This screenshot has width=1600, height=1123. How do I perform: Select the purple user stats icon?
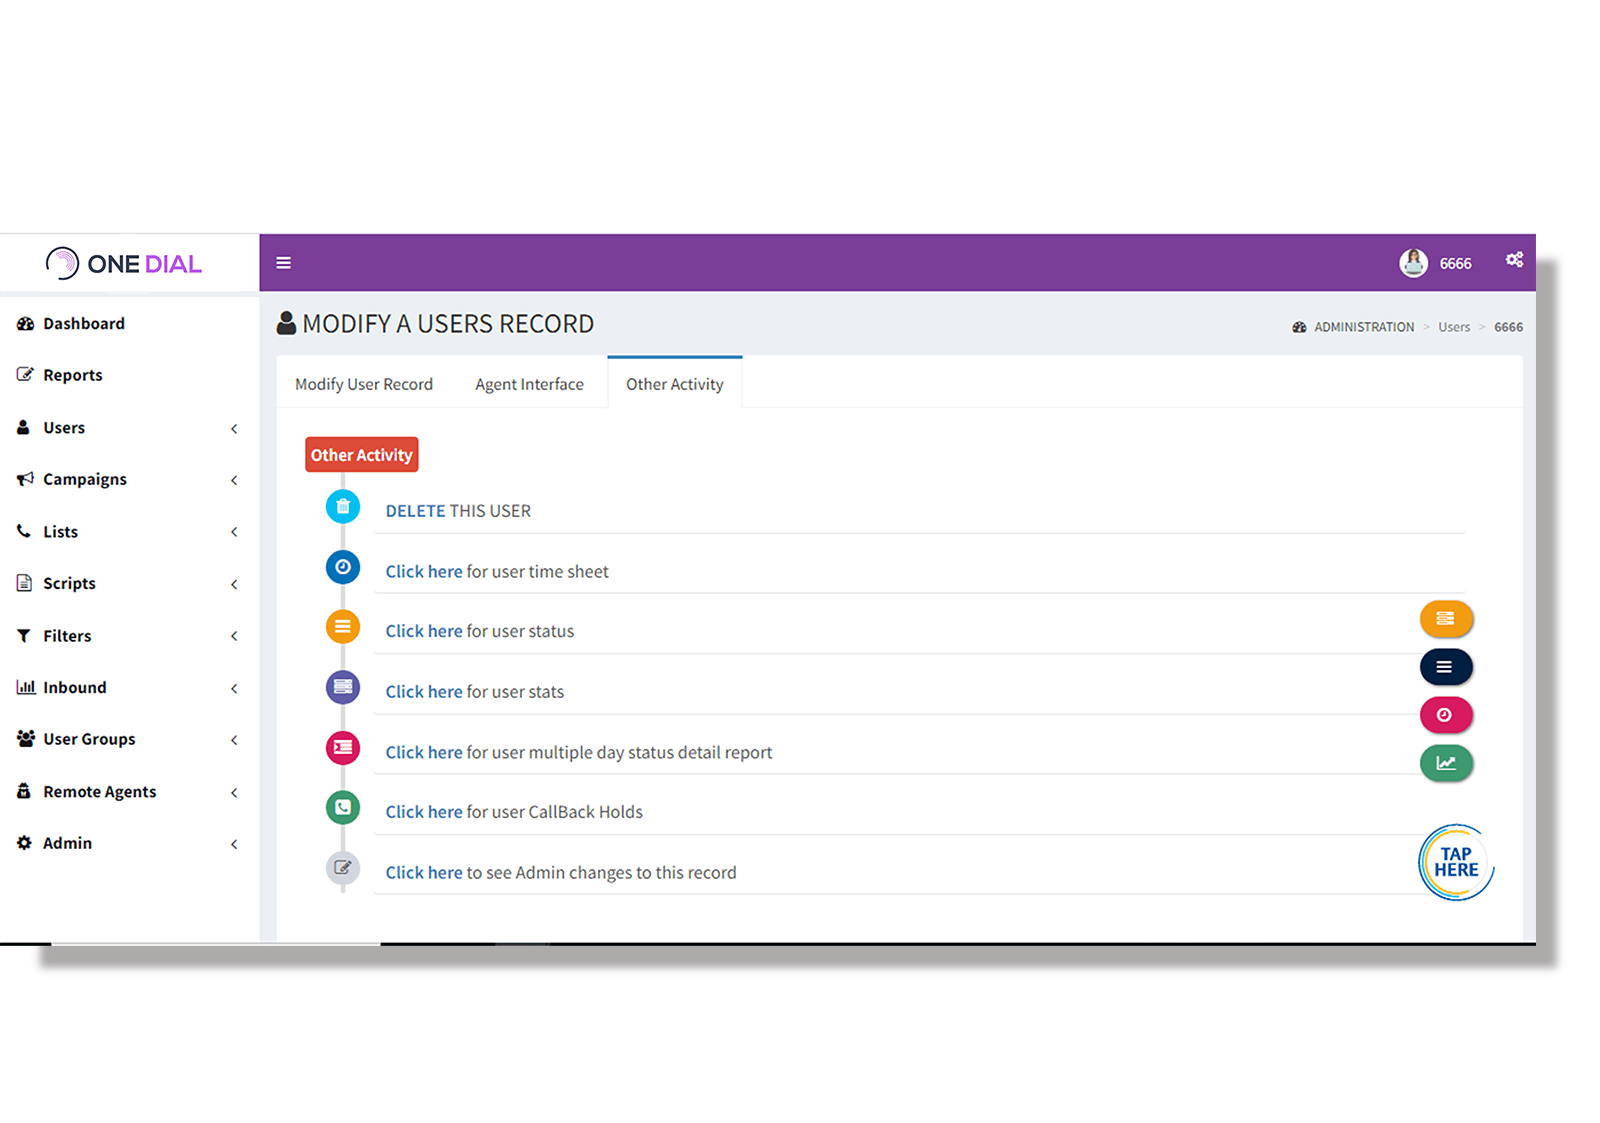[x=343, y=687]
